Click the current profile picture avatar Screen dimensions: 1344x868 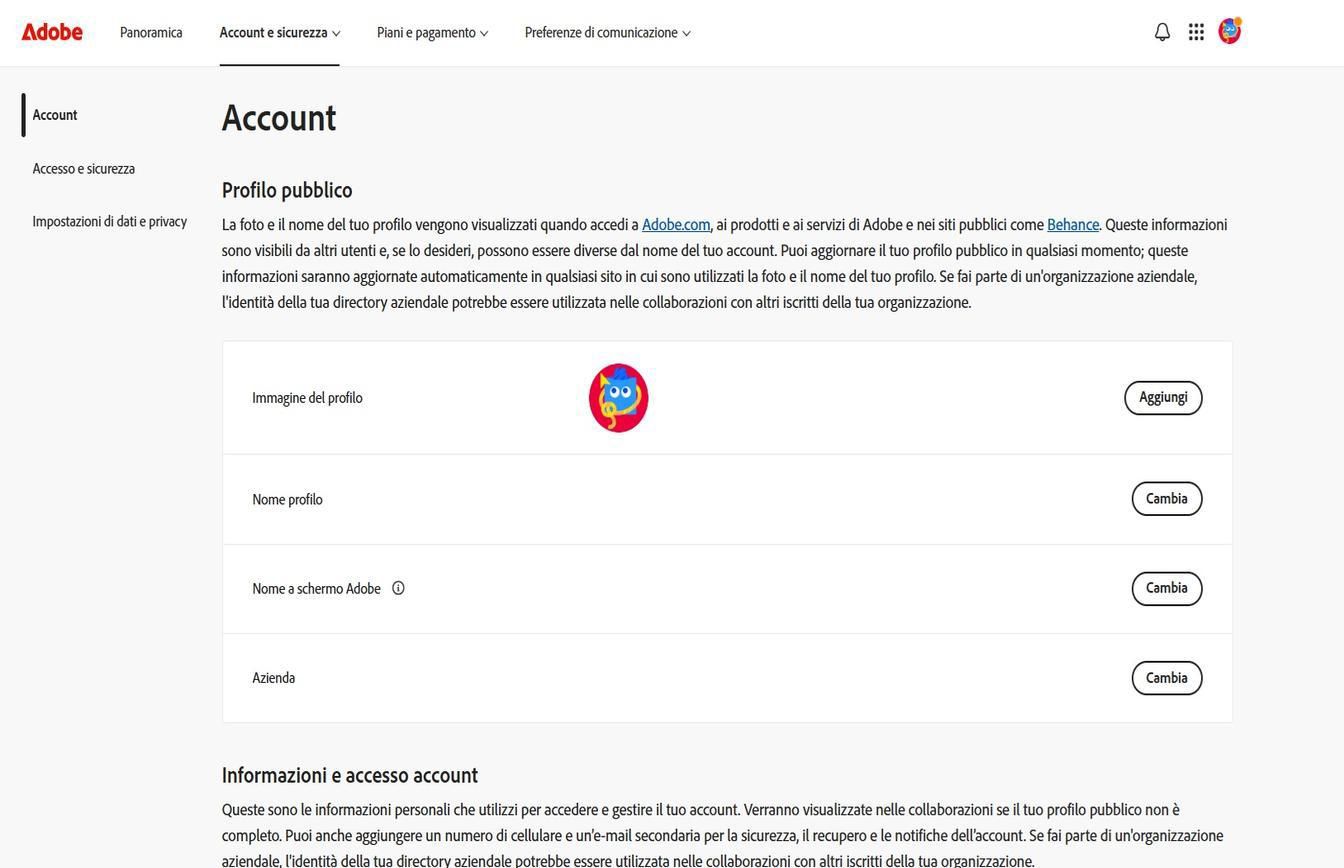[618, 397]
